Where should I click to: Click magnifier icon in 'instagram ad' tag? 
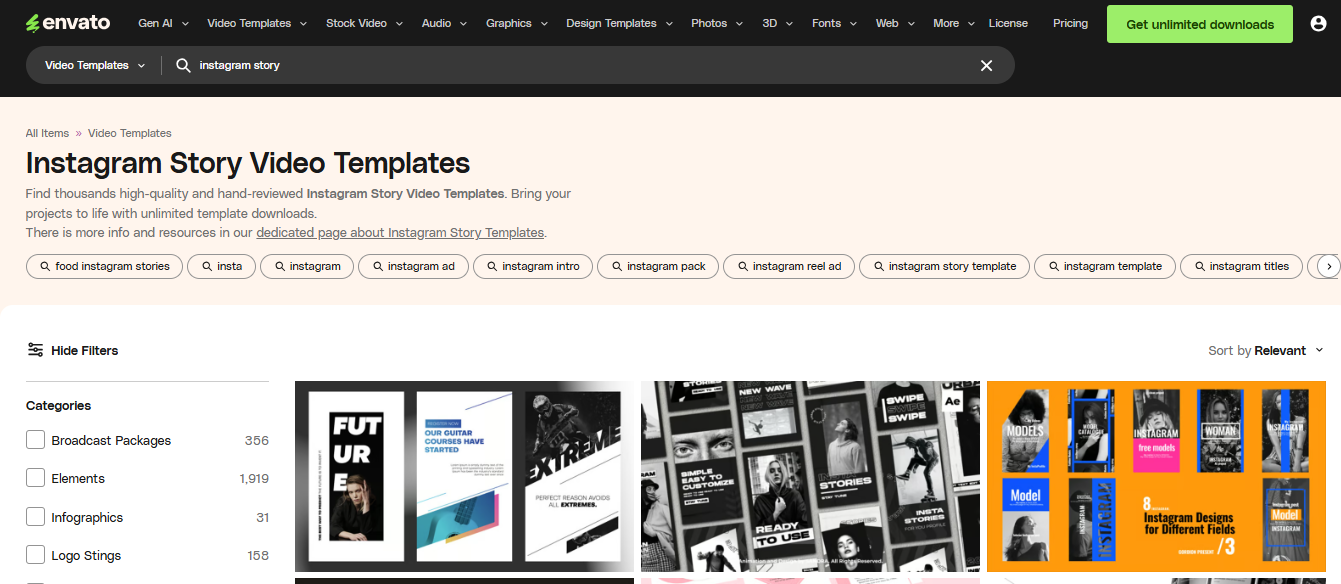[x=378, y=266]
